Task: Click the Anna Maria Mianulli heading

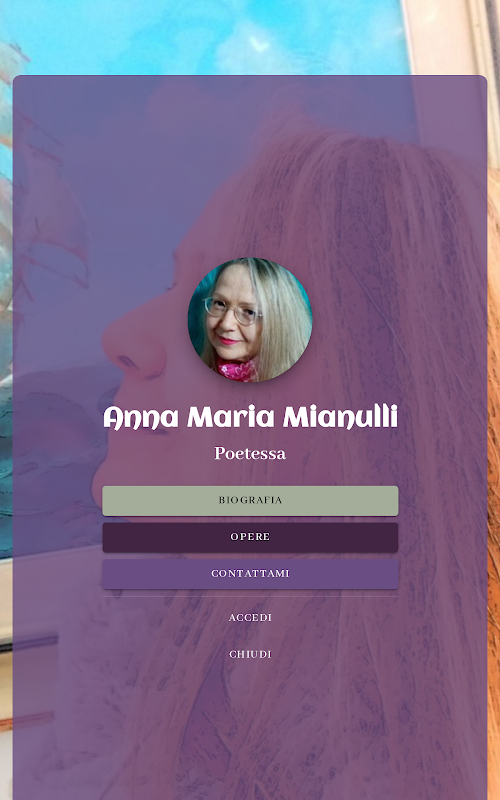Action: click(x=250, y=417)
